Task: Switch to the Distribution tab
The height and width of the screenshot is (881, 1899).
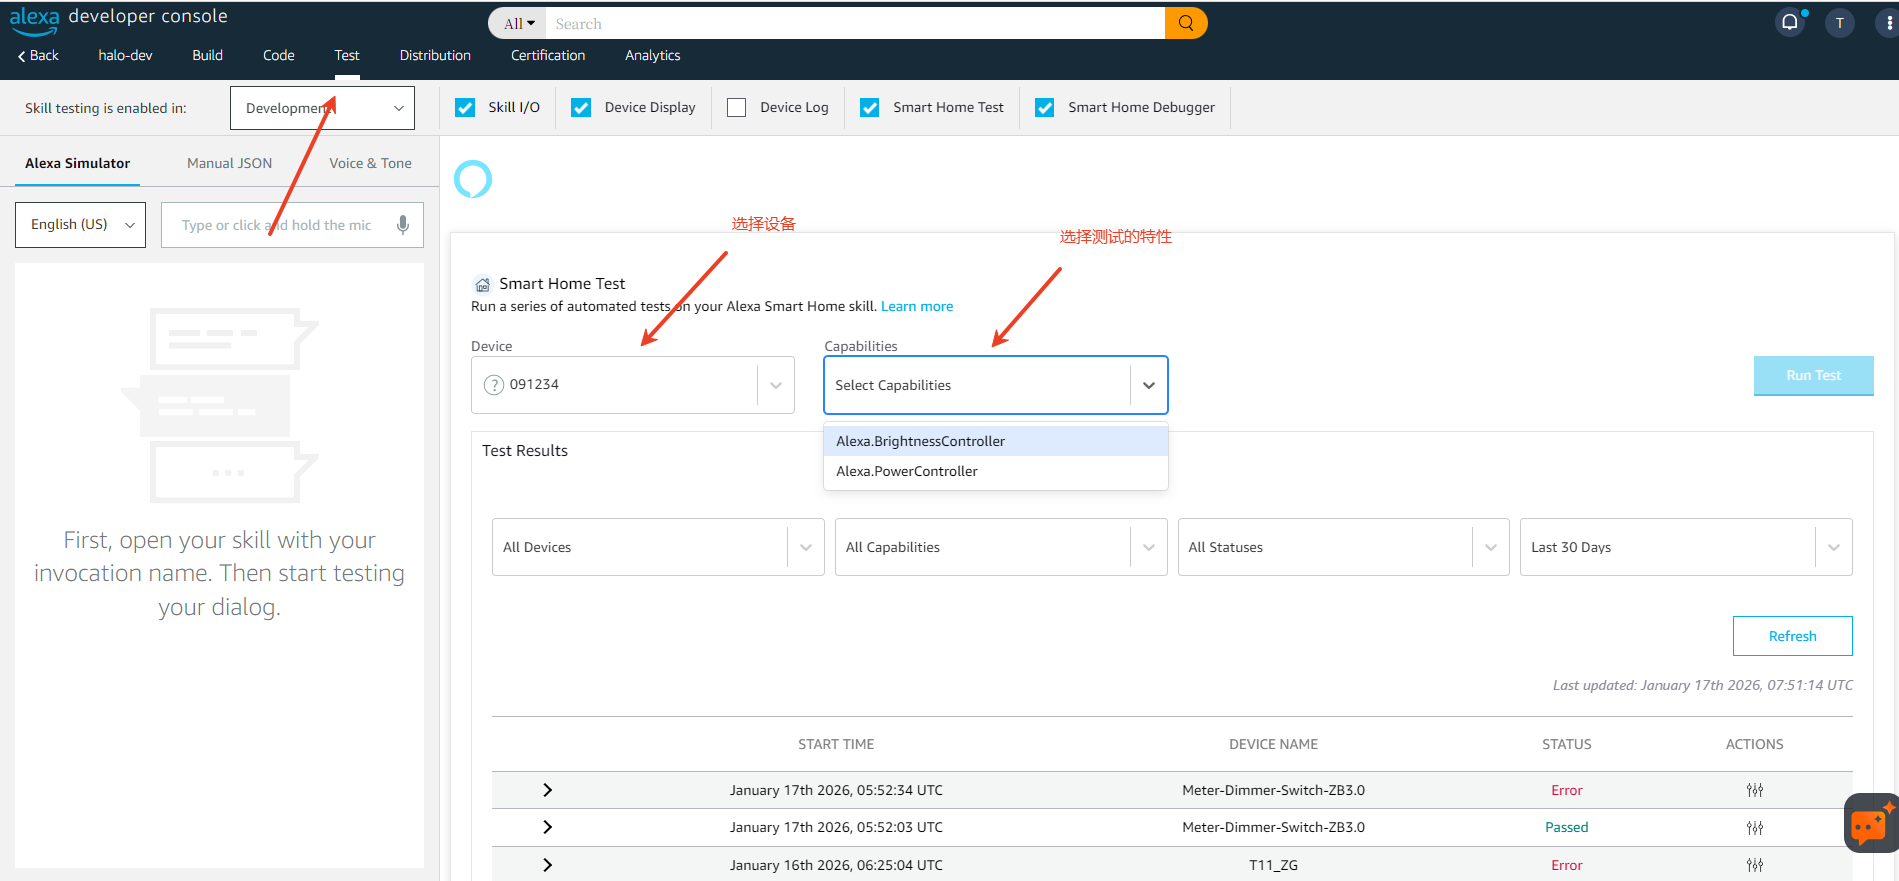Action: pos(435,55)
